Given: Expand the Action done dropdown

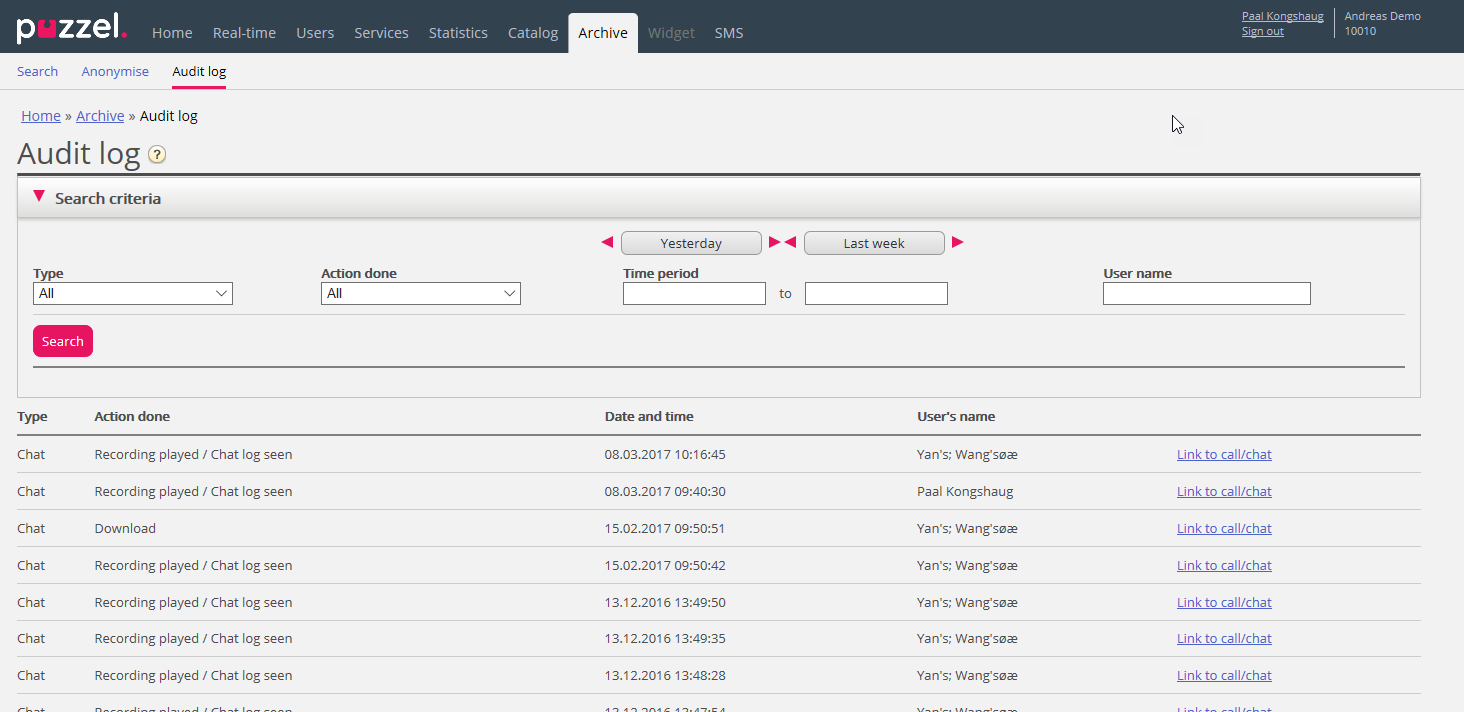Looking at the screenshot, I should (x=420, y=293).
